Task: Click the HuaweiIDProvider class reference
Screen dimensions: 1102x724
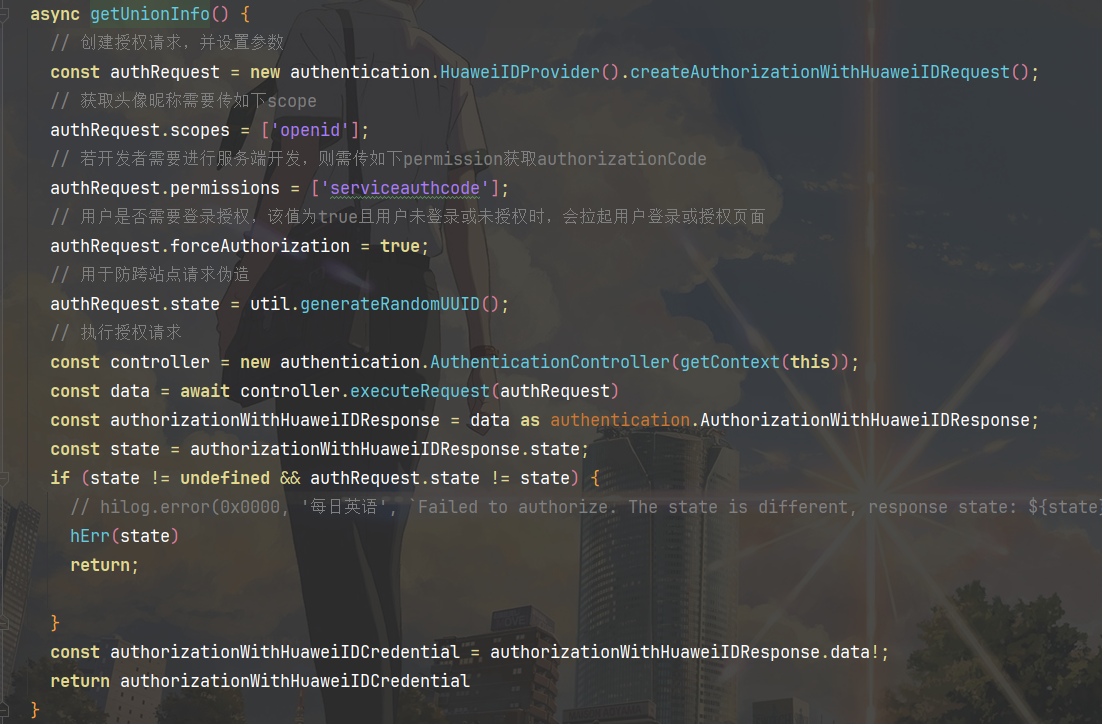Action: 520,72
